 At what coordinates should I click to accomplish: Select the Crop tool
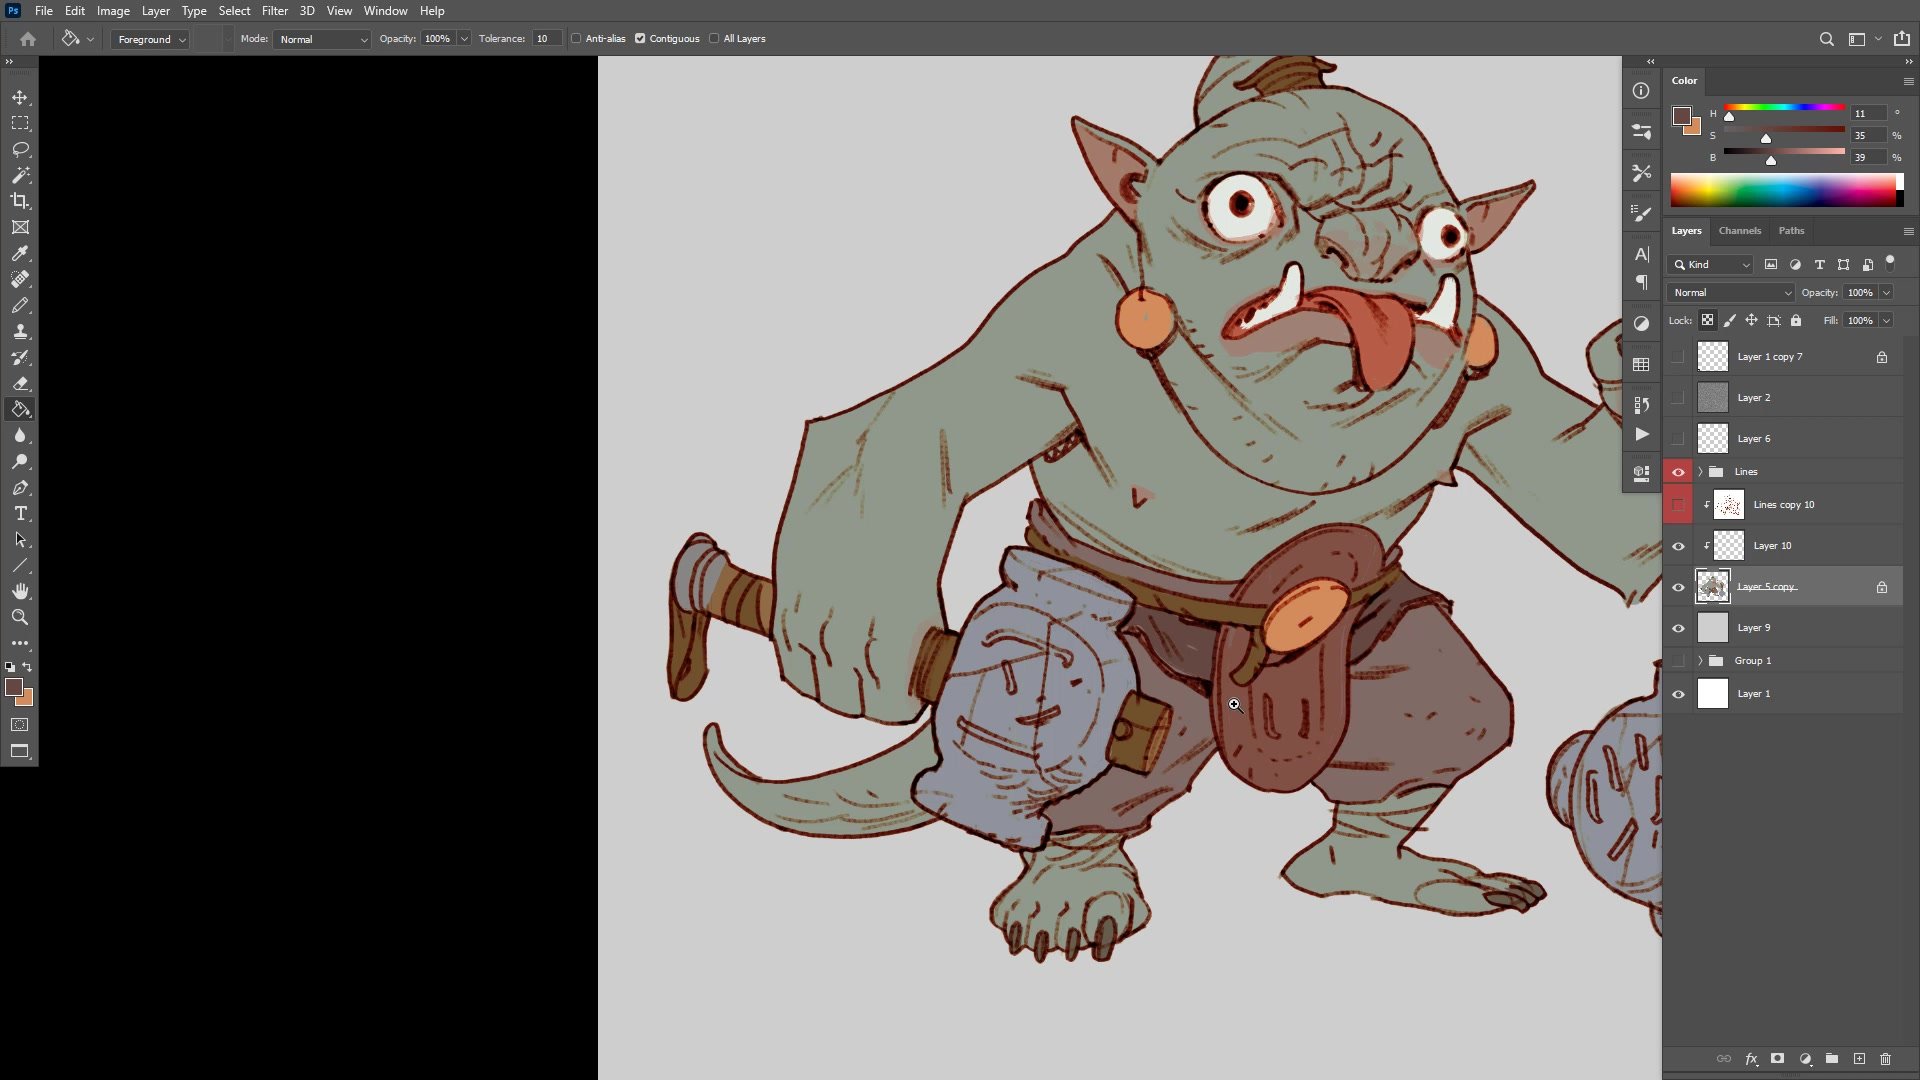20,201
